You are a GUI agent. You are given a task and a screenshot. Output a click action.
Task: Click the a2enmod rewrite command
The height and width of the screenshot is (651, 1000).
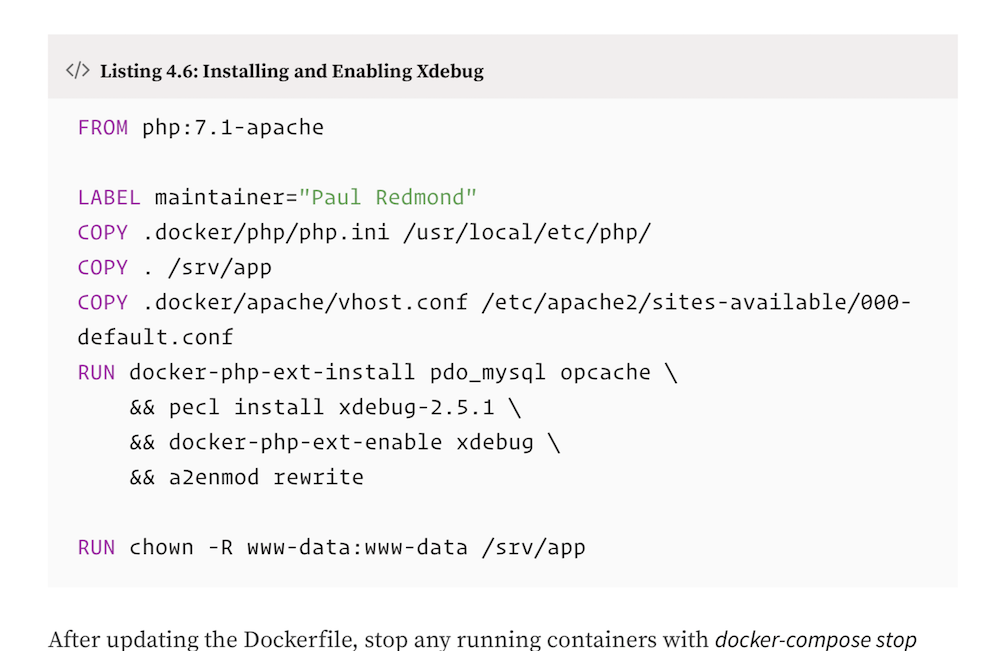click(x=267, y=478)
